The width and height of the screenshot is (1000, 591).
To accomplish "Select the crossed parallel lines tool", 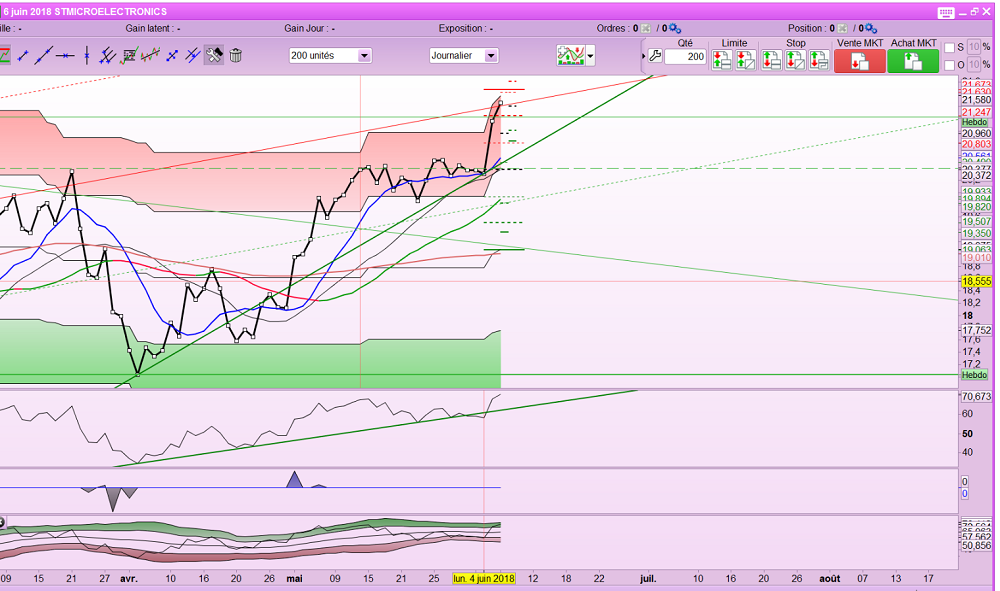I will click(193, 55).
